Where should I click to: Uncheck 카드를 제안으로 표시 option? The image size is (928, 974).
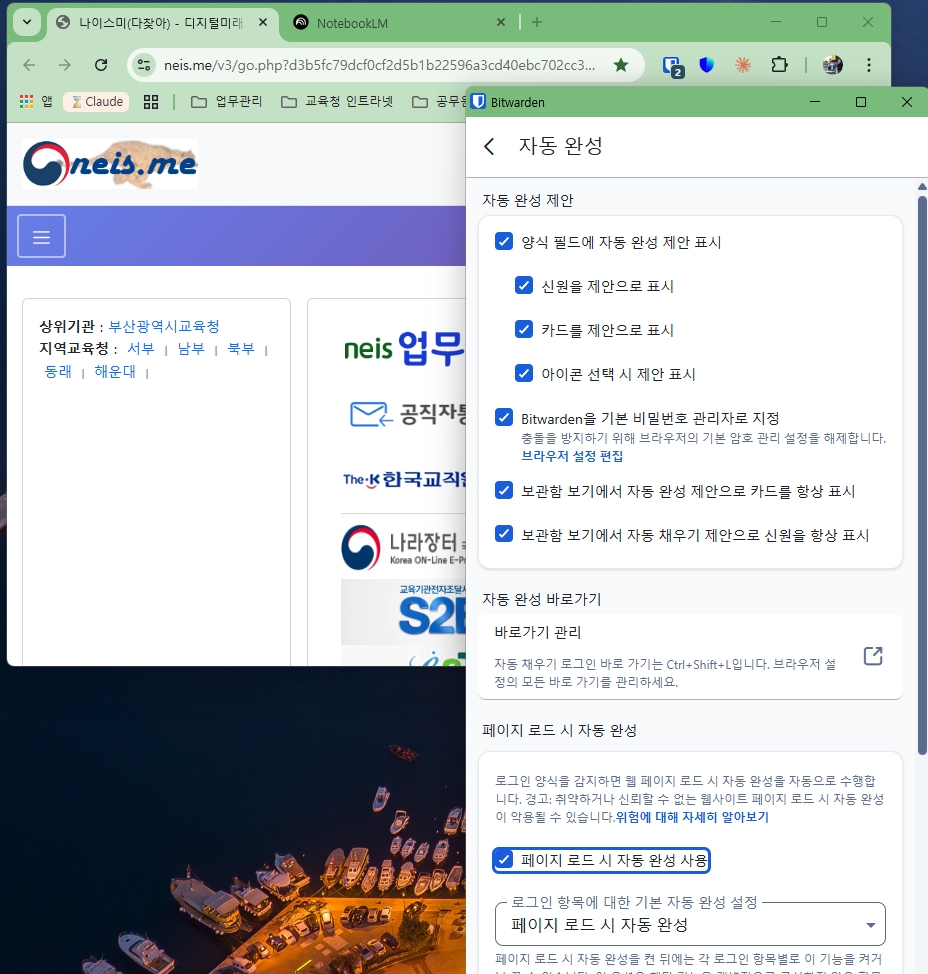click(x=524, y=328)
